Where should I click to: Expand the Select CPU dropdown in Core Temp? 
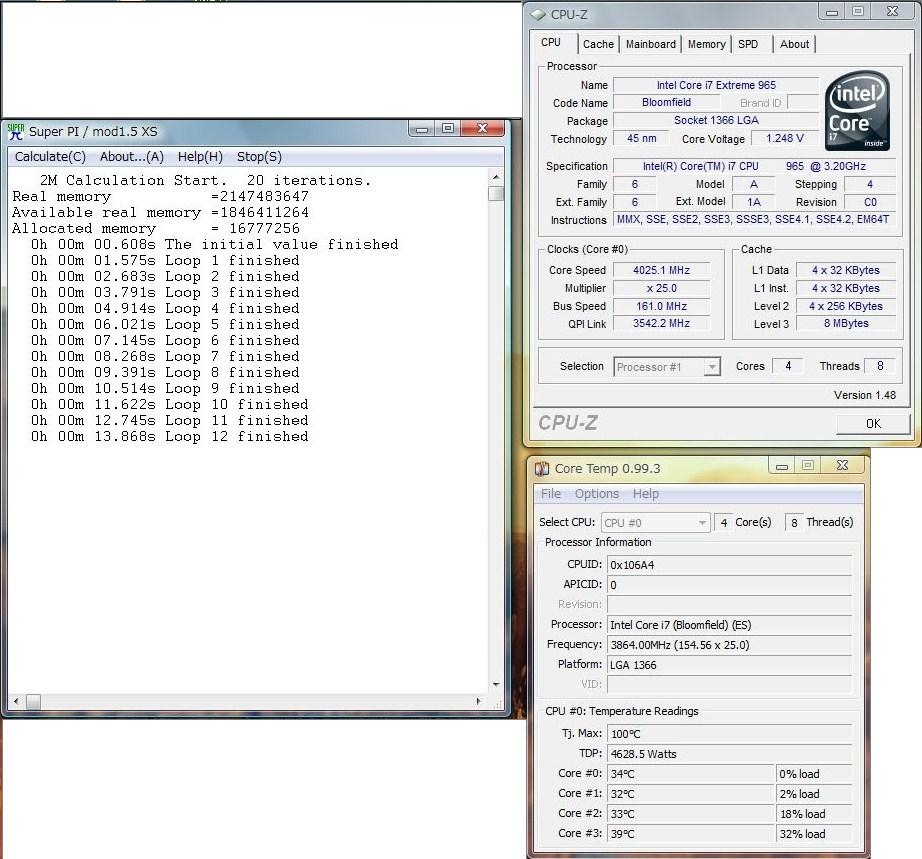pyautogui.click(x=656, y=523)
